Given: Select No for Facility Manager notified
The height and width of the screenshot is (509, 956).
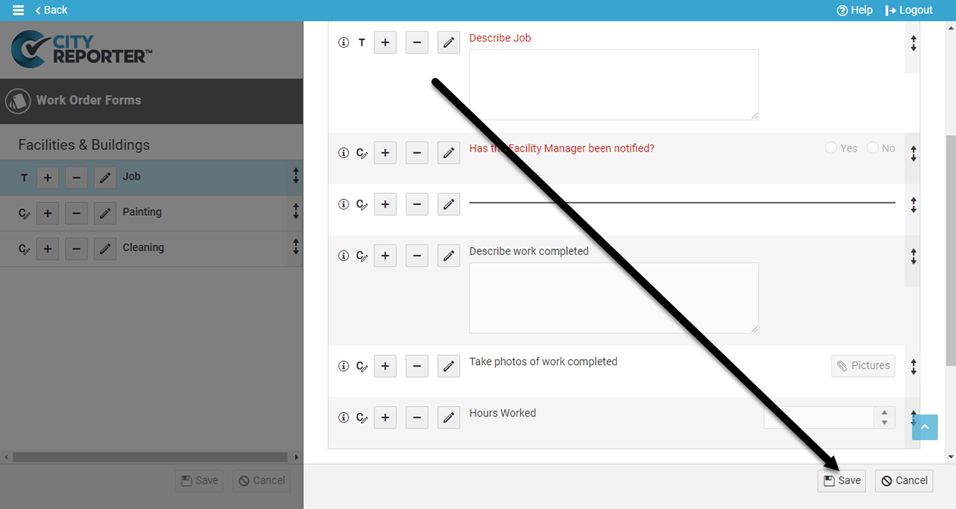Looking at the screenshot, I should pyautogui.click(x=873, y=148).
